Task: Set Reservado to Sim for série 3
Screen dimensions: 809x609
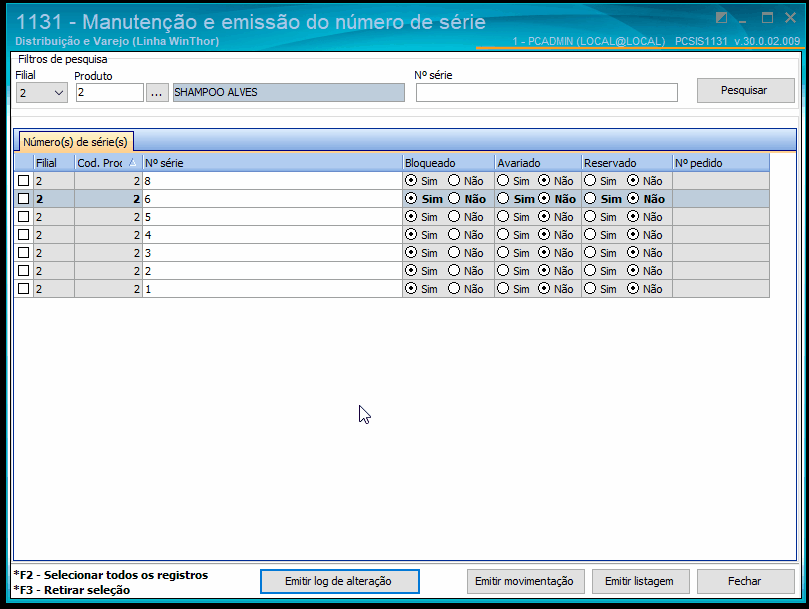Action: click(590, 253)
